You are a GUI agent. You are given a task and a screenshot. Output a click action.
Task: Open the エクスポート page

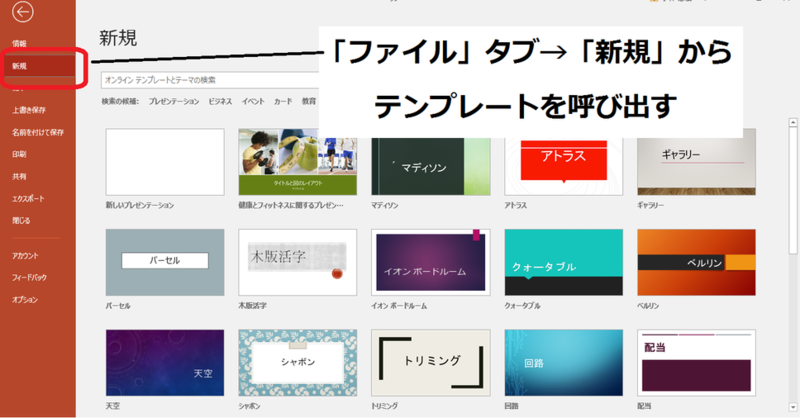point(29,199)
